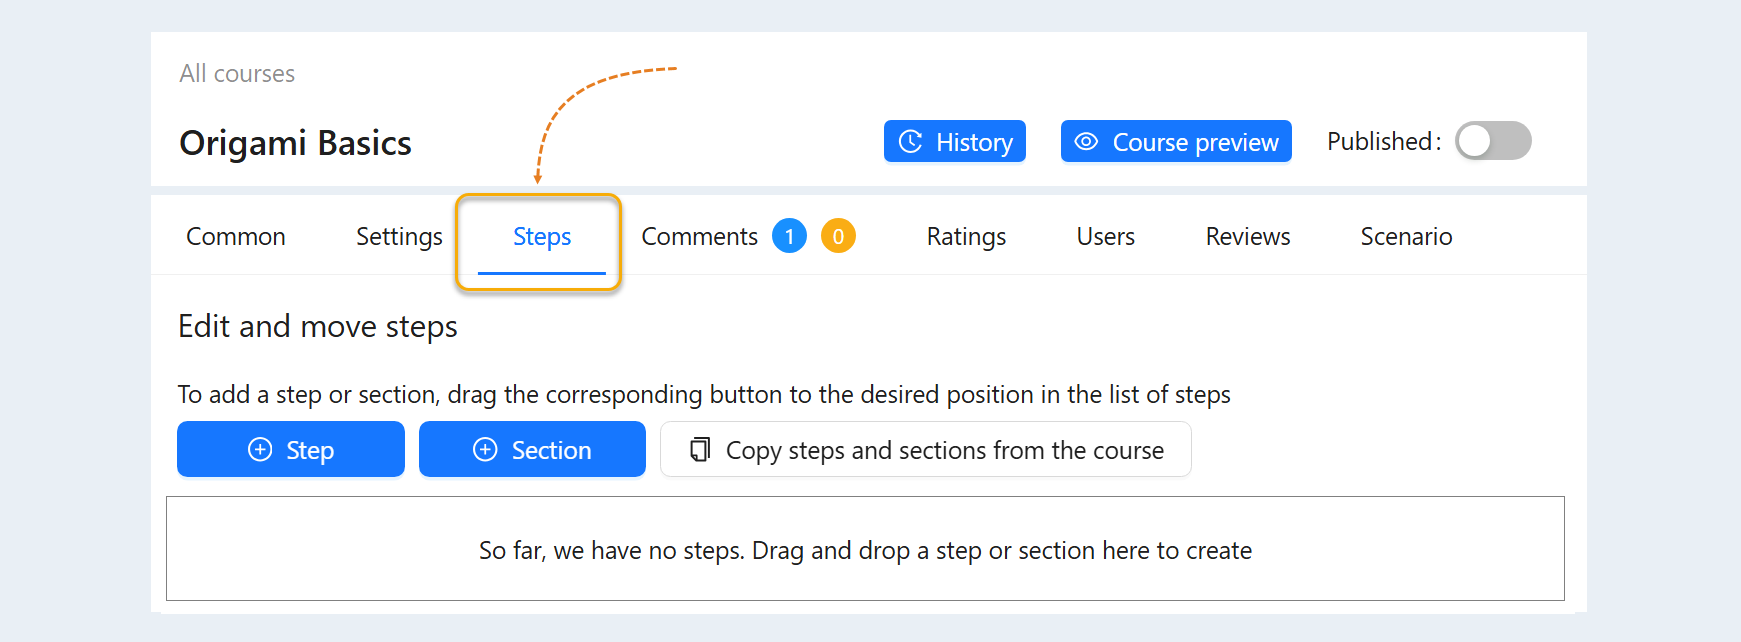Click the plus icon on Step button
The width and height of the screenshot is (1741, 642).
pyautogui.click(x=260, y=449)
